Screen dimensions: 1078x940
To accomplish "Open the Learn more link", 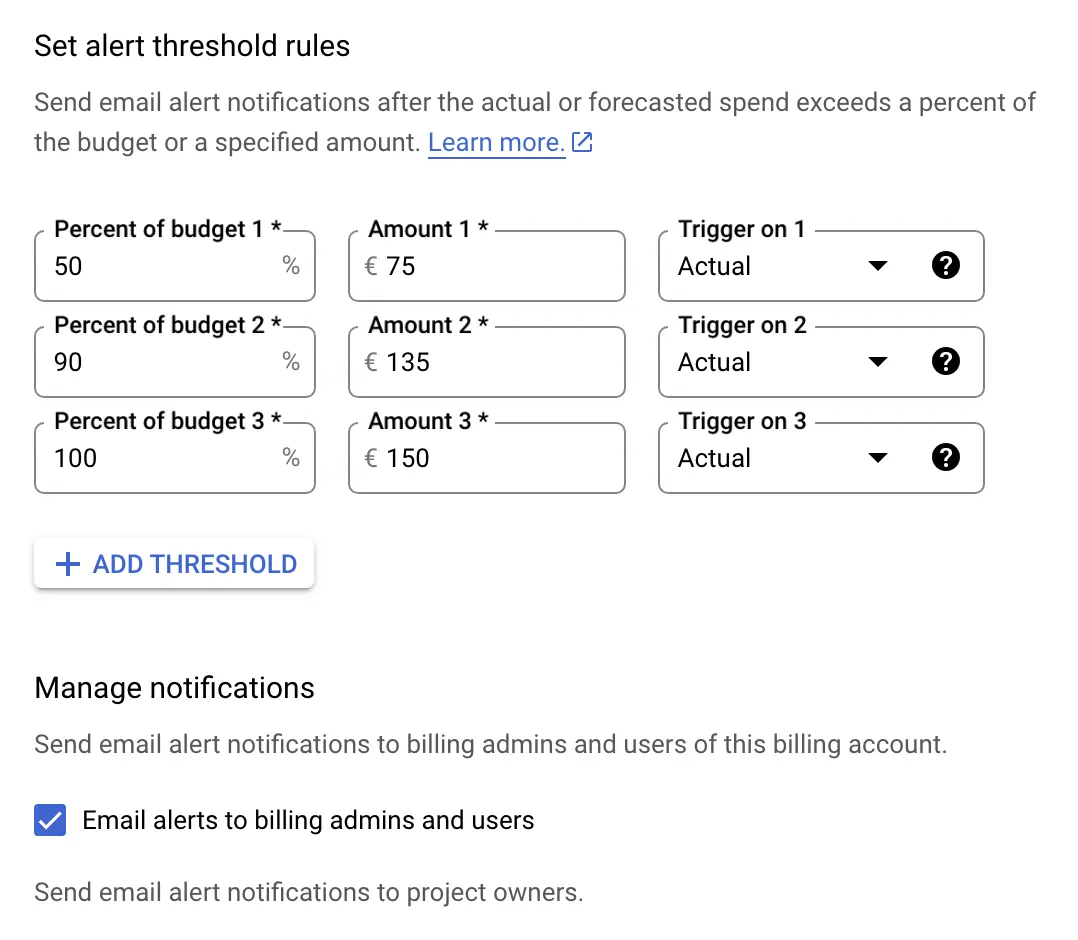I will point(496,143).
